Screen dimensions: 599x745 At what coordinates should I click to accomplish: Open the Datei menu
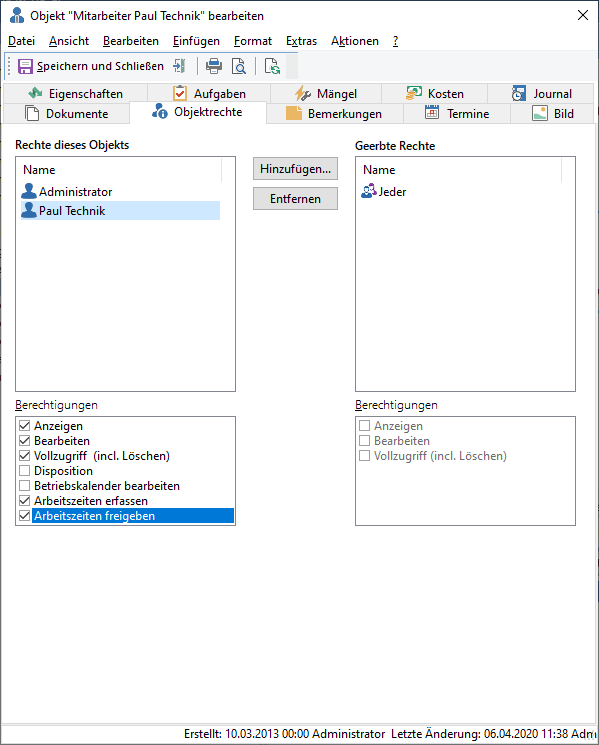[21, 41]
